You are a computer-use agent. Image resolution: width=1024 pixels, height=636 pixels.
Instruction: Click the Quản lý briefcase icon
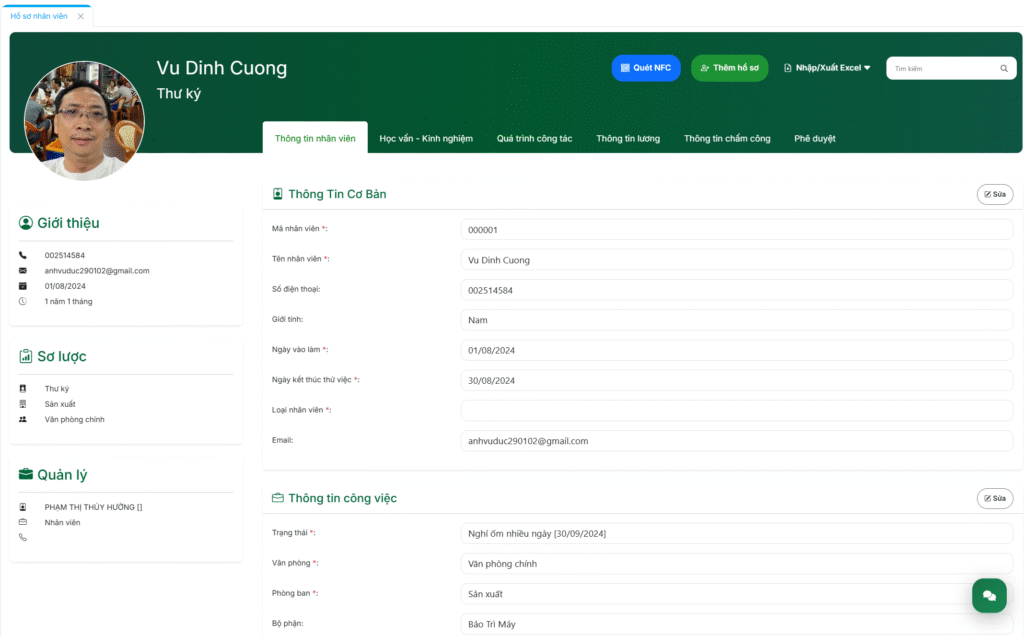[x=25, y=474]
